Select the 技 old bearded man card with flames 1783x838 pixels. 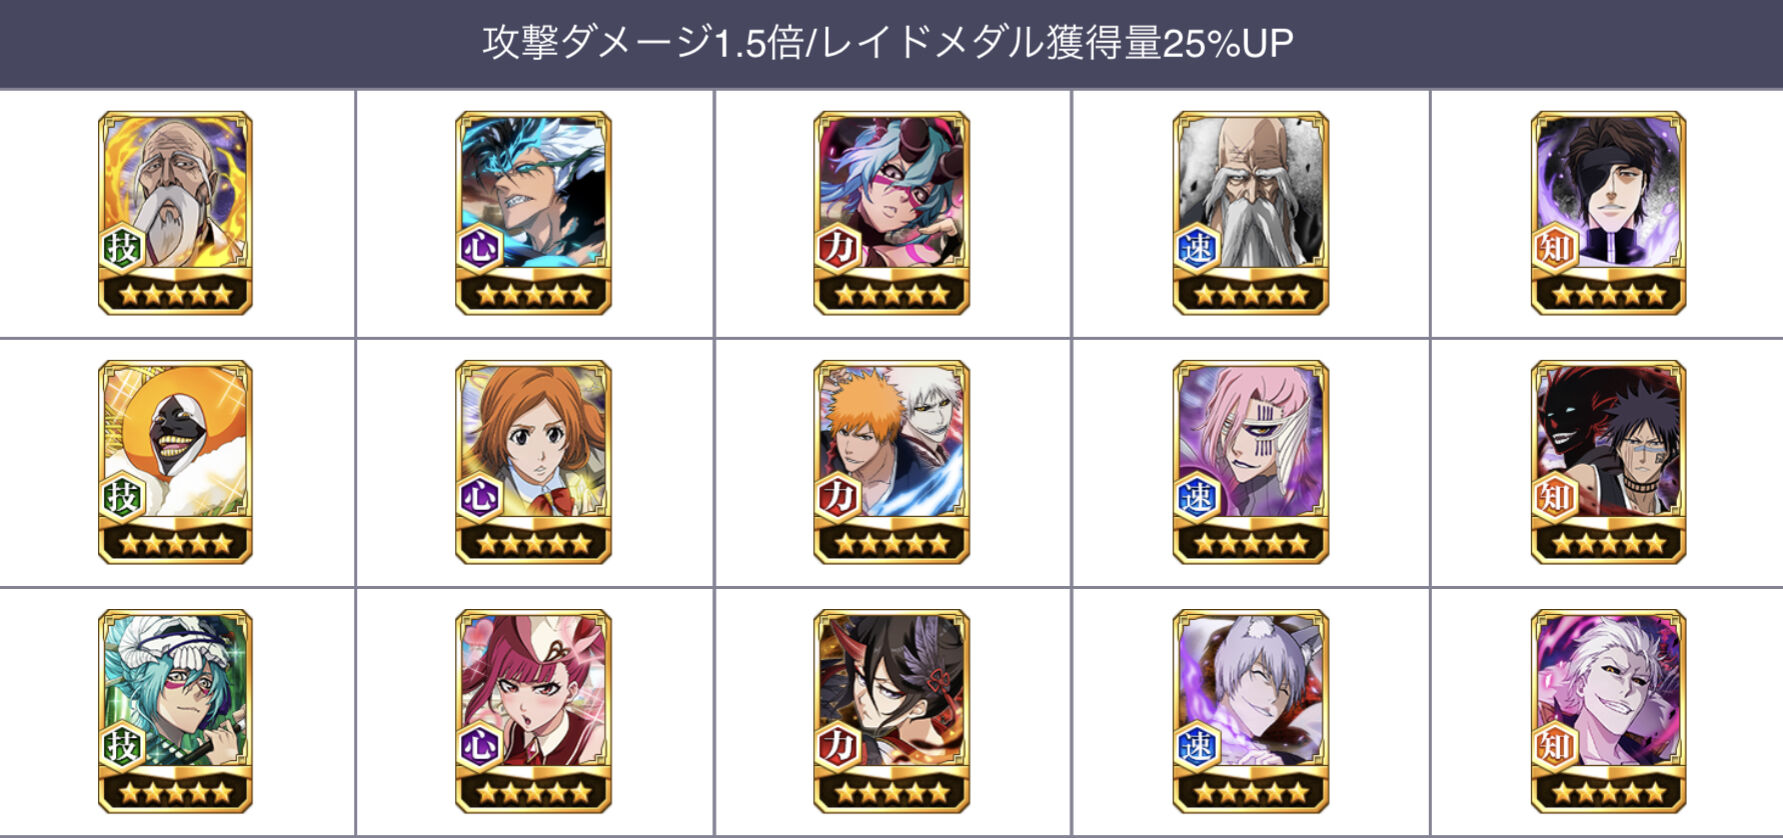click(175, 213)
